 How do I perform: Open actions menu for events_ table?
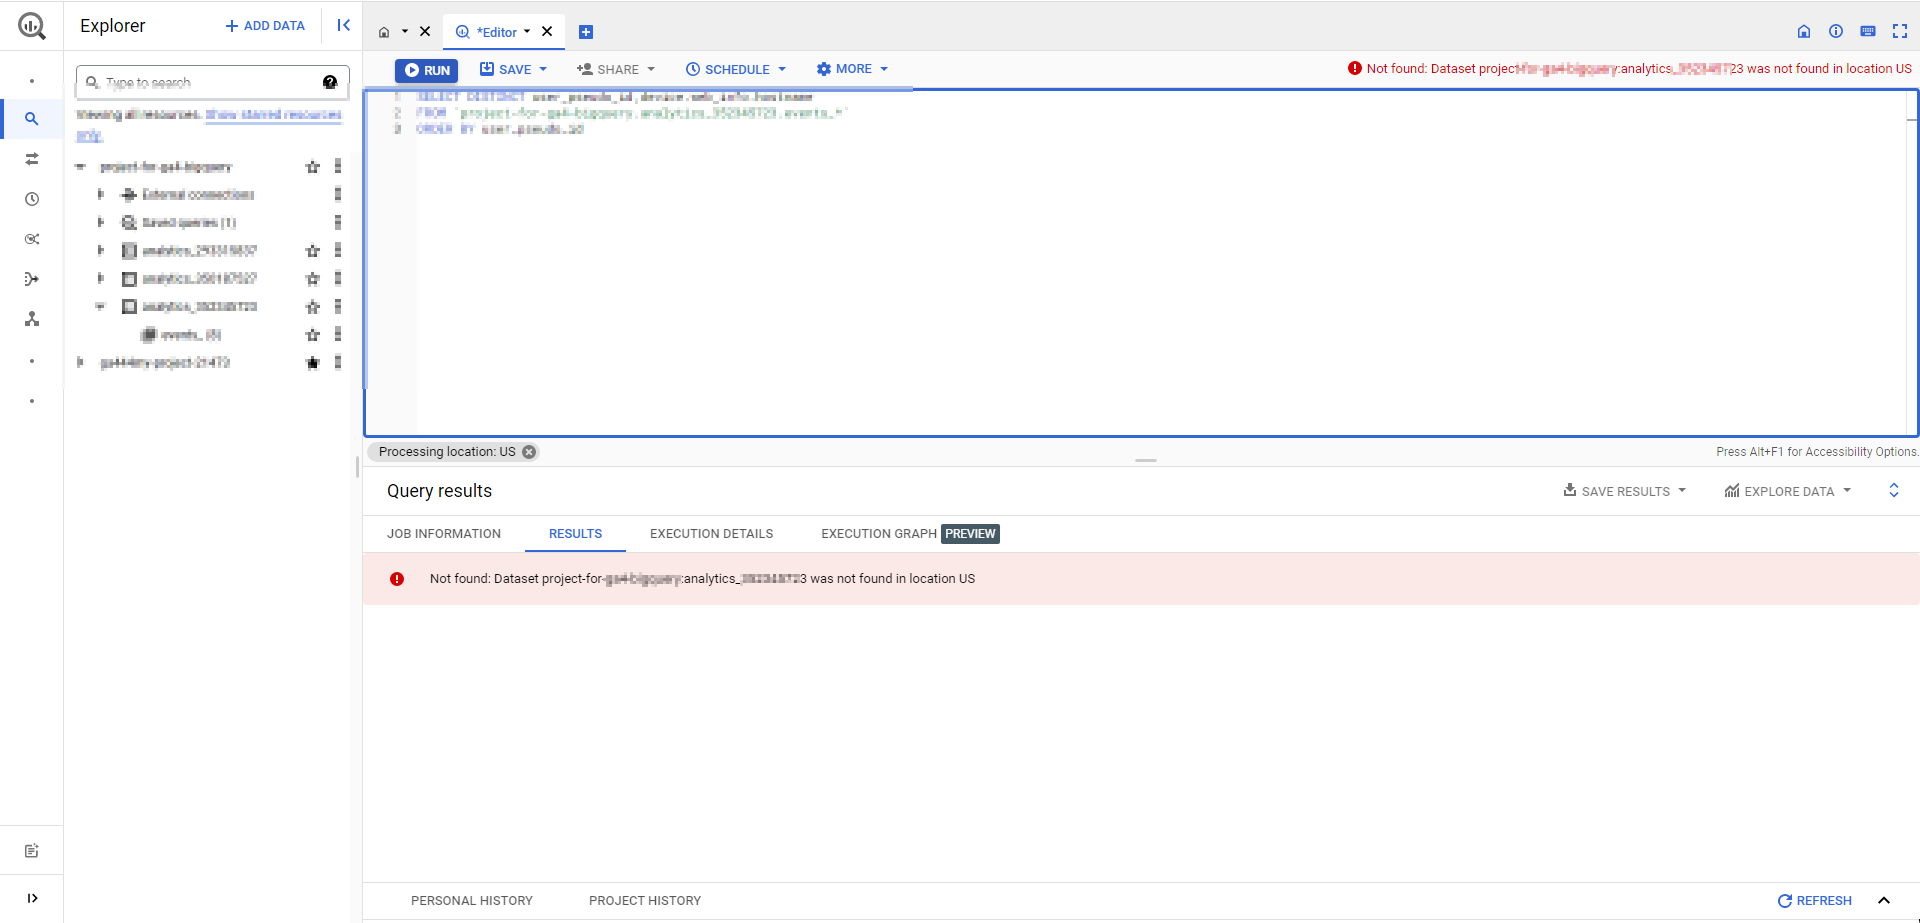click(x=338, y=334)
